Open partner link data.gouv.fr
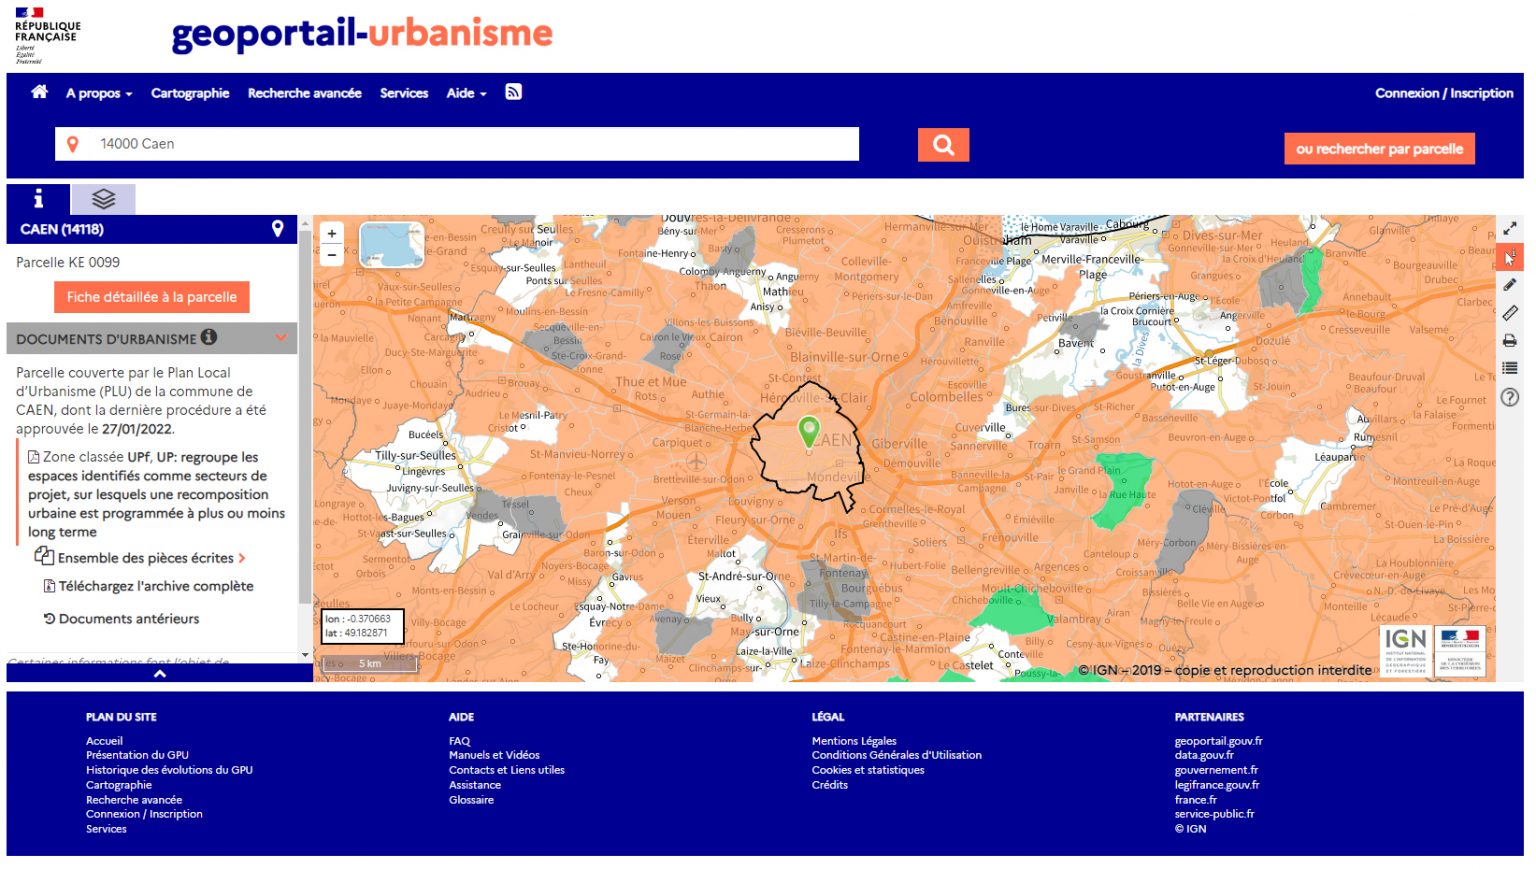Screen dimensions: 1536x869 1204,755
